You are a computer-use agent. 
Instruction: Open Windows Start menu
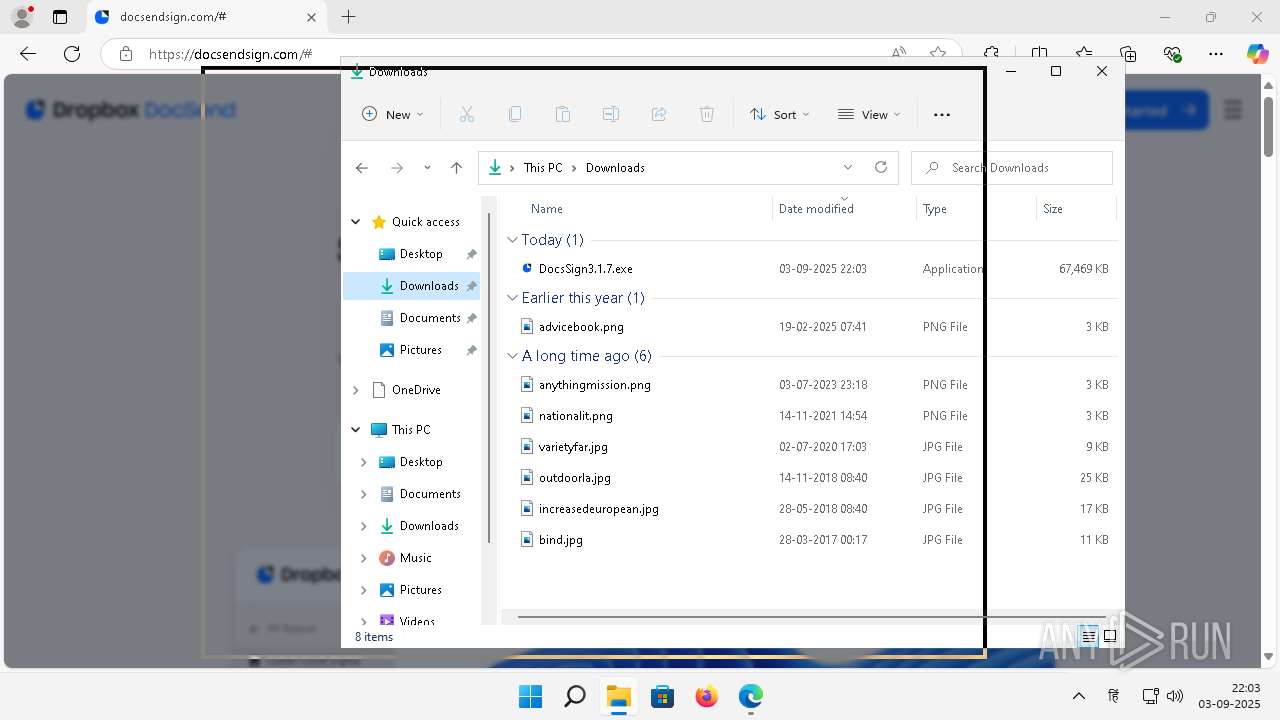530,696
